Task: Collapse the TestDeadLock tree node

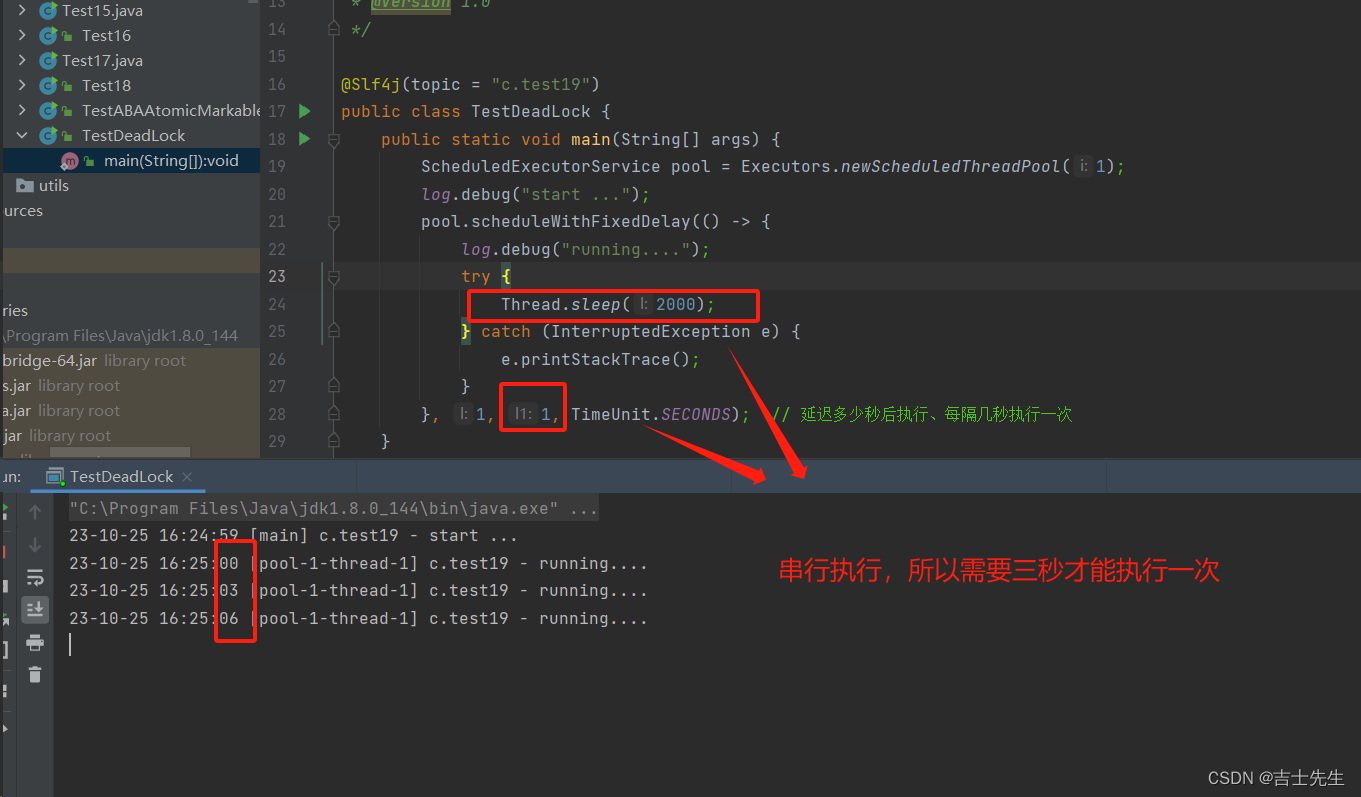Action: tap(22, 136)
